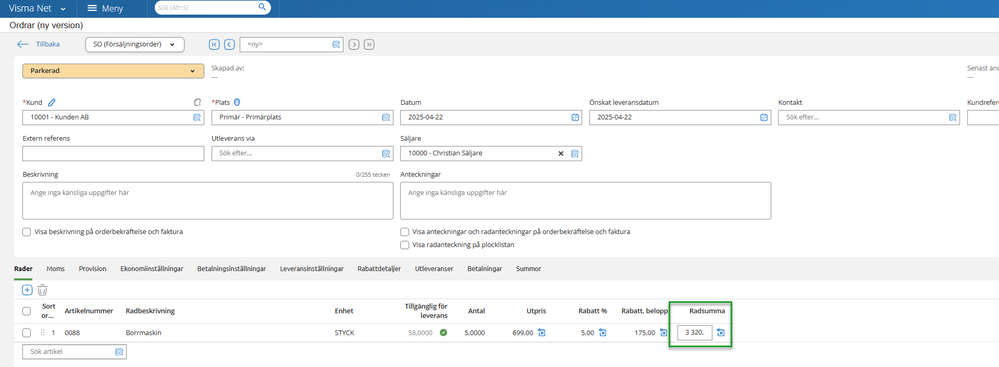This screenshot has width=999, height=367.
Task: Delete selected row with trash icon
Action: tap(42, 290)
